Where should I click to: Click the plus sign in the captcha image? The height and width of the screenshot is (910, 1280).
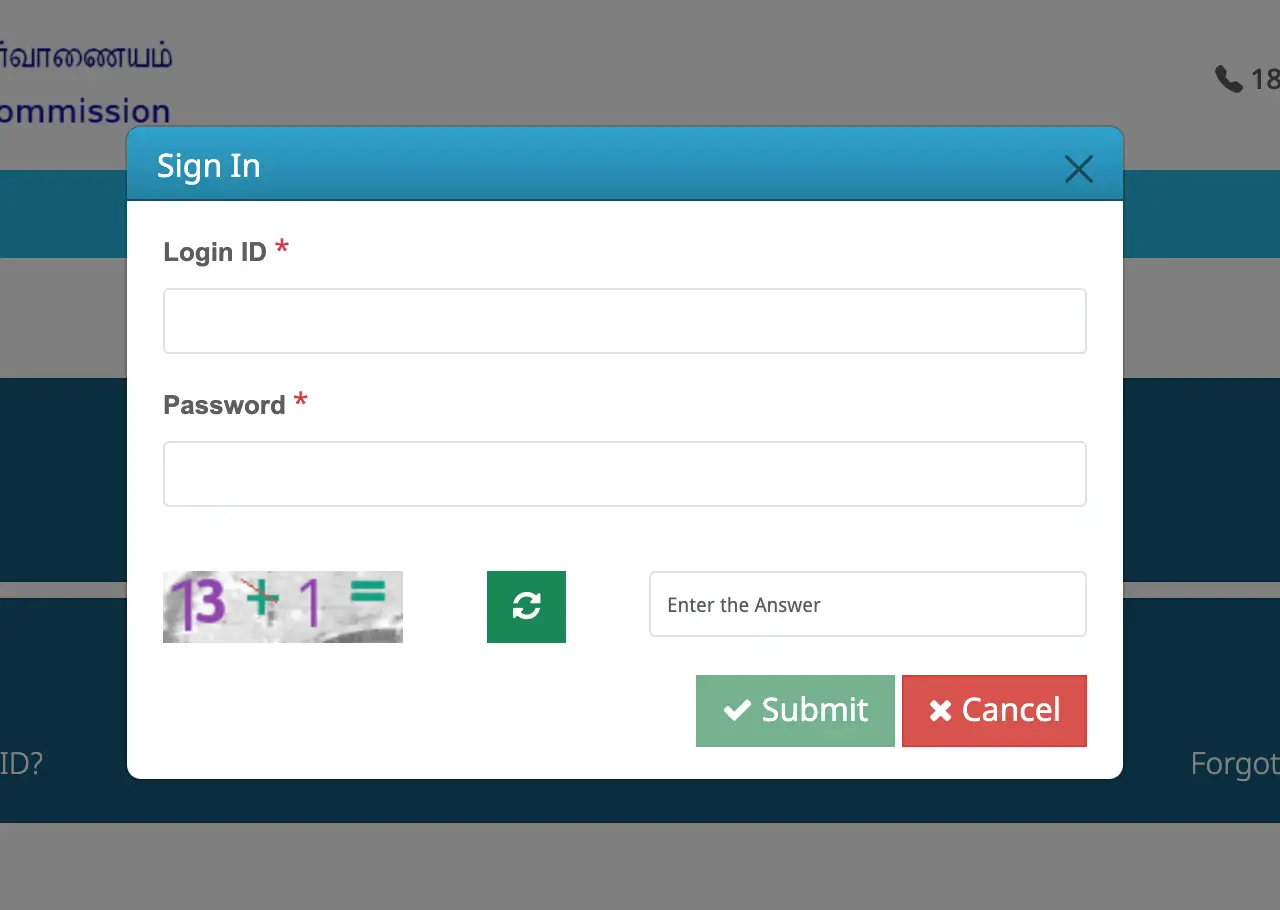263,598
